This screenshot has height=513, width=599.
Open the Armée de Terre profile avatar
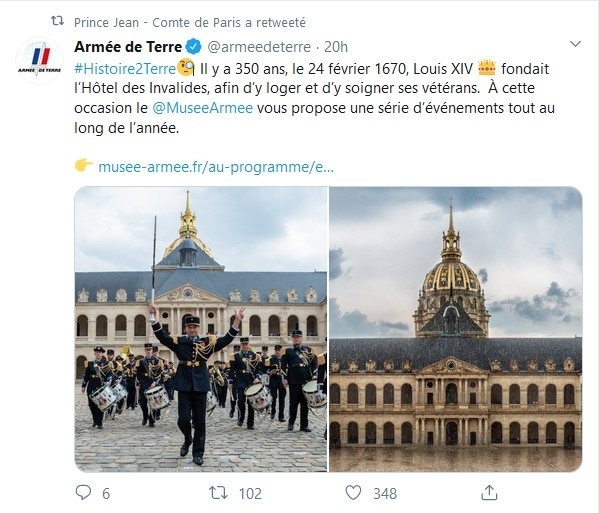[x=39, y=60]
